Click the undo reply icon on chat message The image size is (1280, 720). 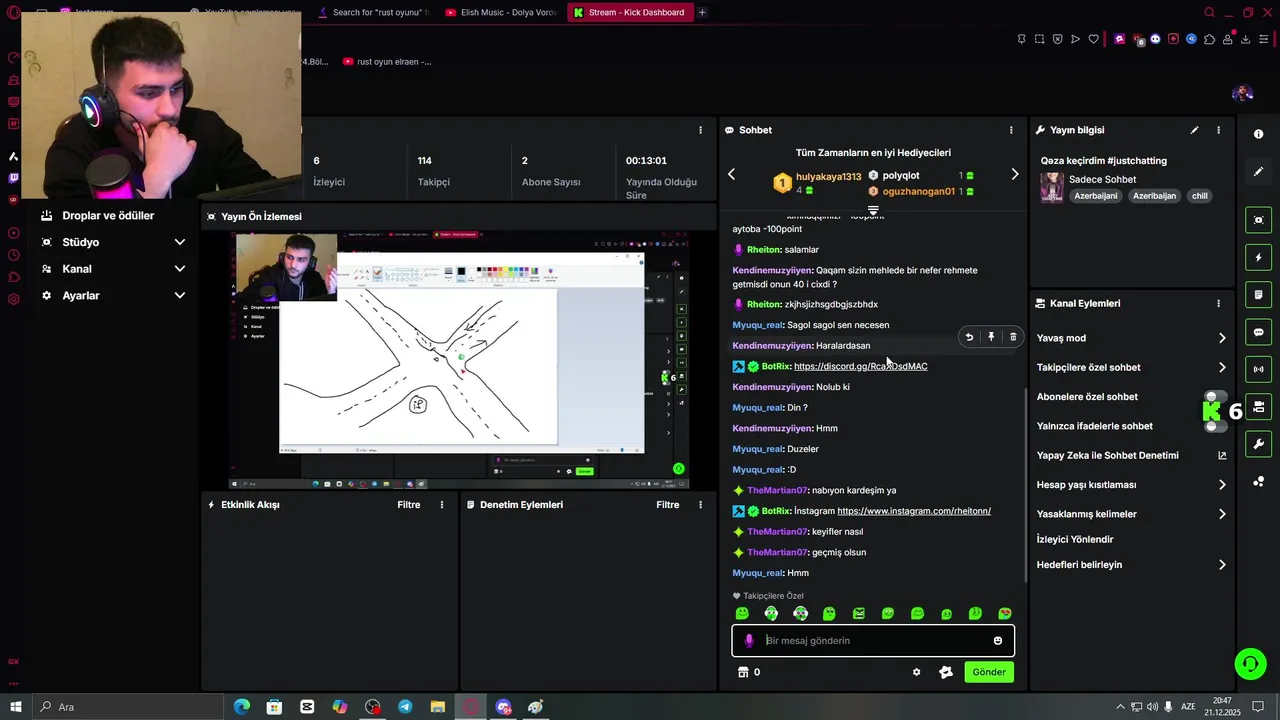click(969, 338)
